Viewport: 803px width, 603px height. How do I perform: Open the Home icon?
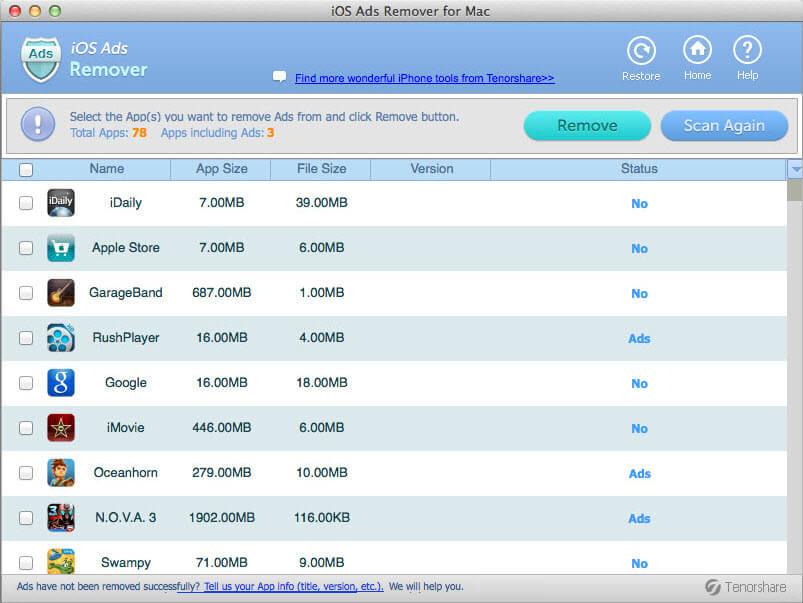pos(697,50)
